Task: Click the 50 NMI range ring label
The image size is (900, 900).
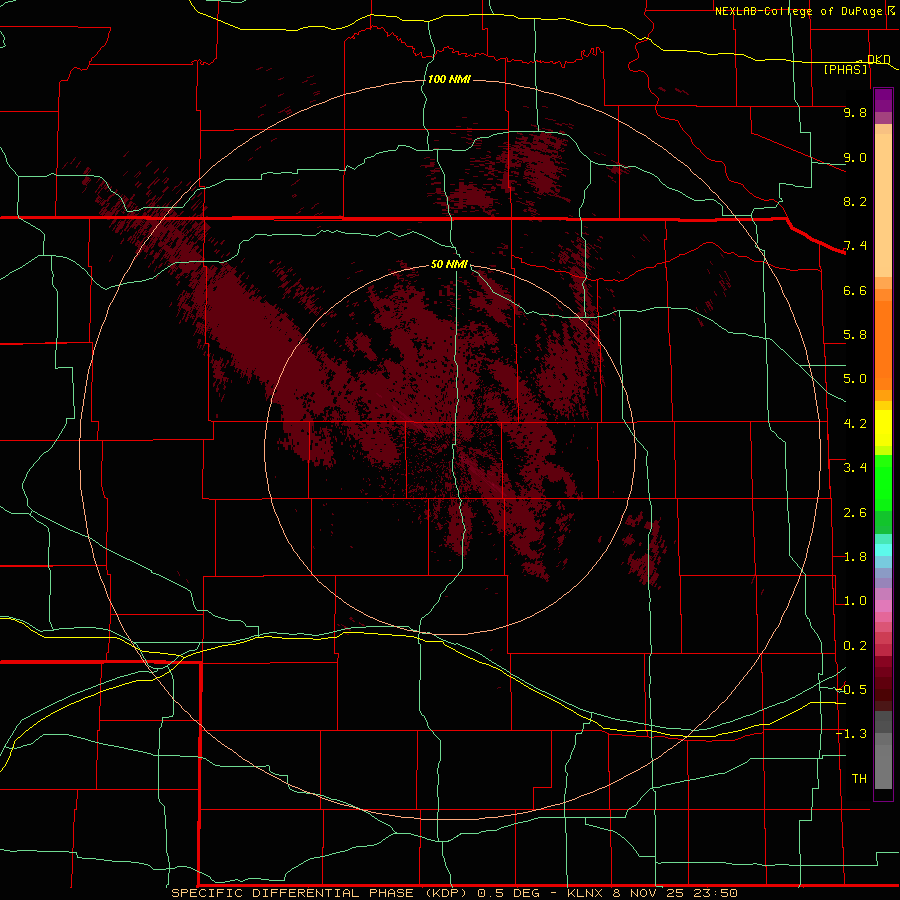Action: 449,264
